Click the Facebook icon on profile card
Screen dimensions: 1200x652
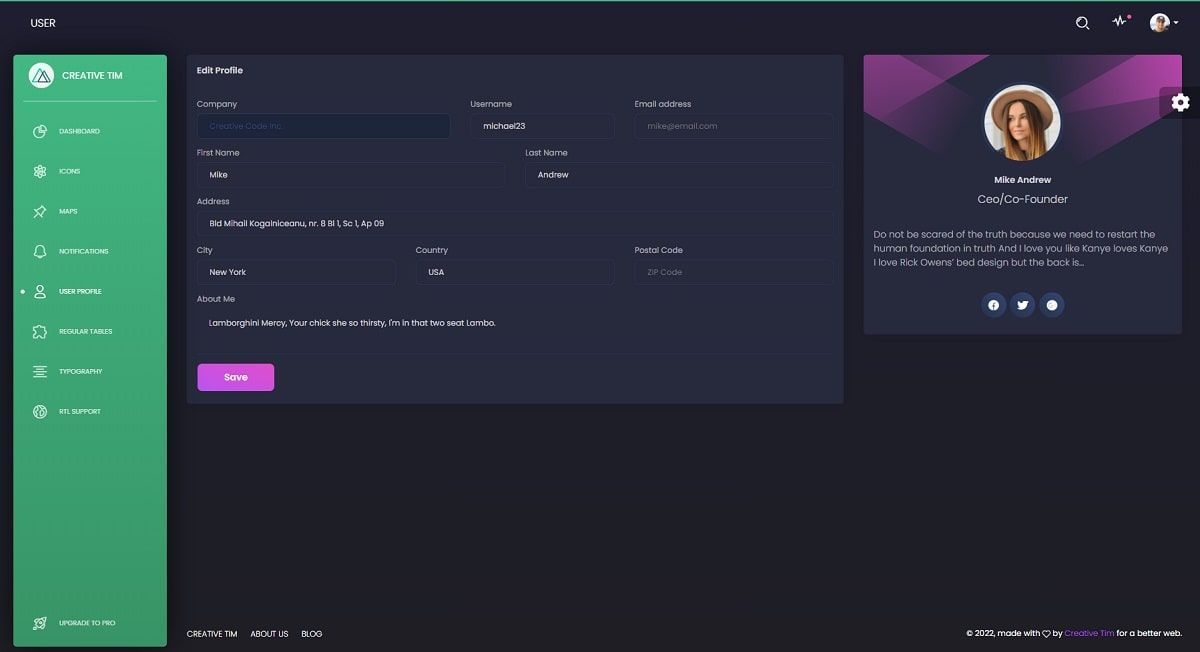pos(993,305)
